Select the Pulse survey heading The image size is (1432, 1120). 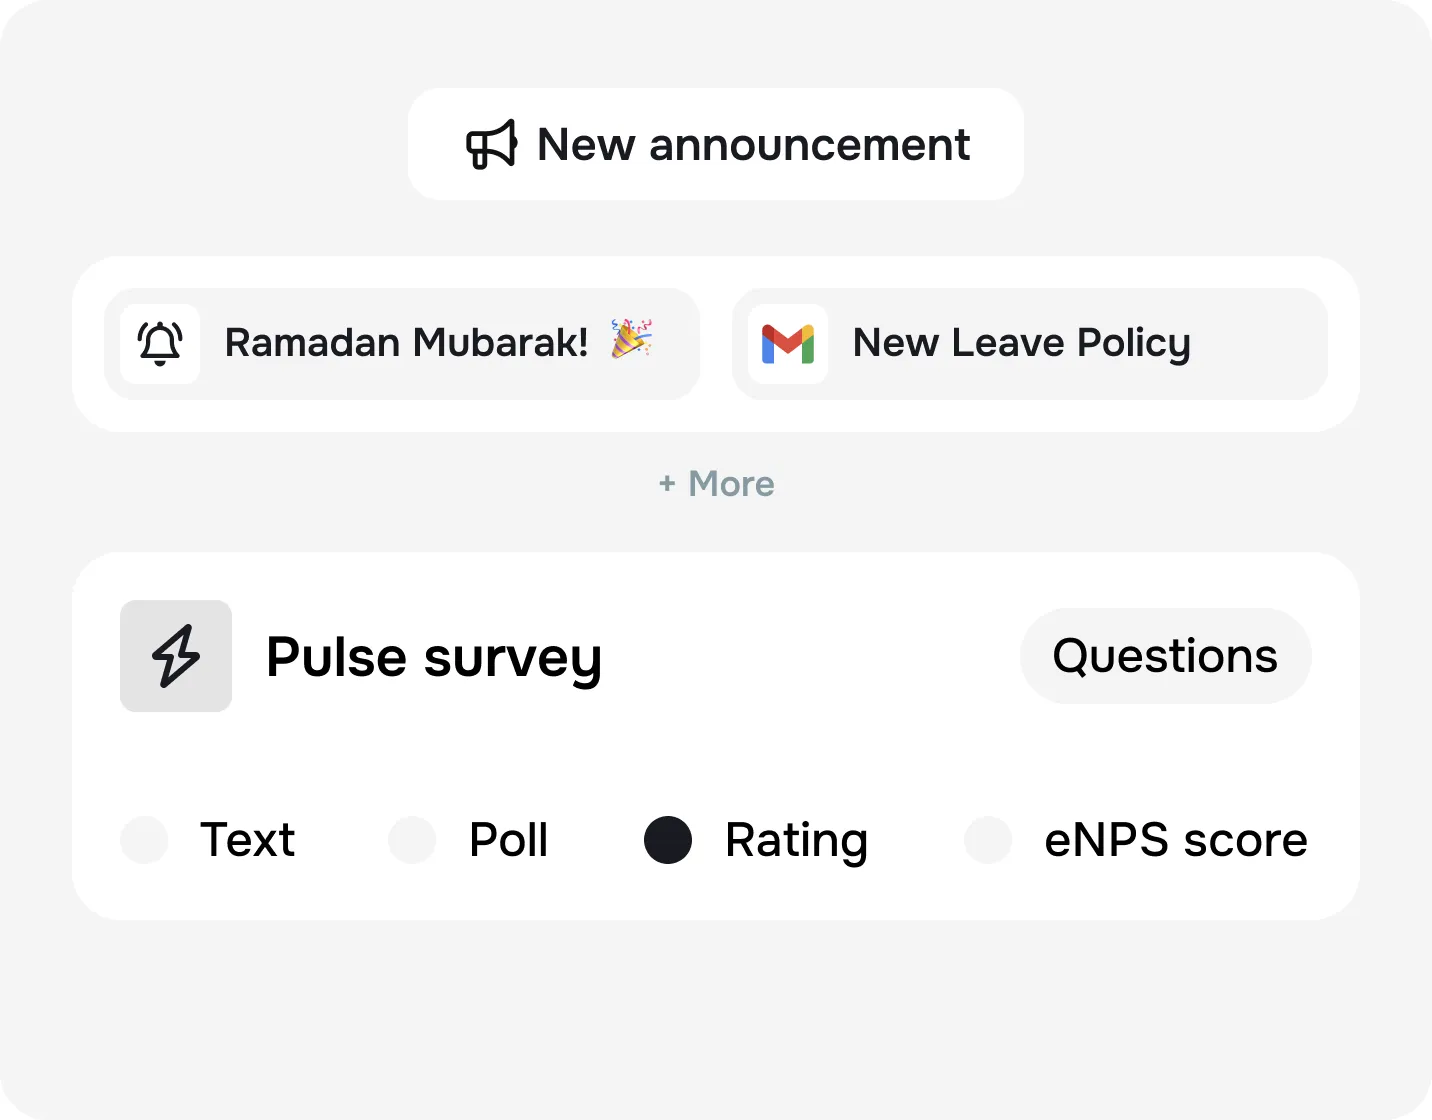[x=434, y=658]
